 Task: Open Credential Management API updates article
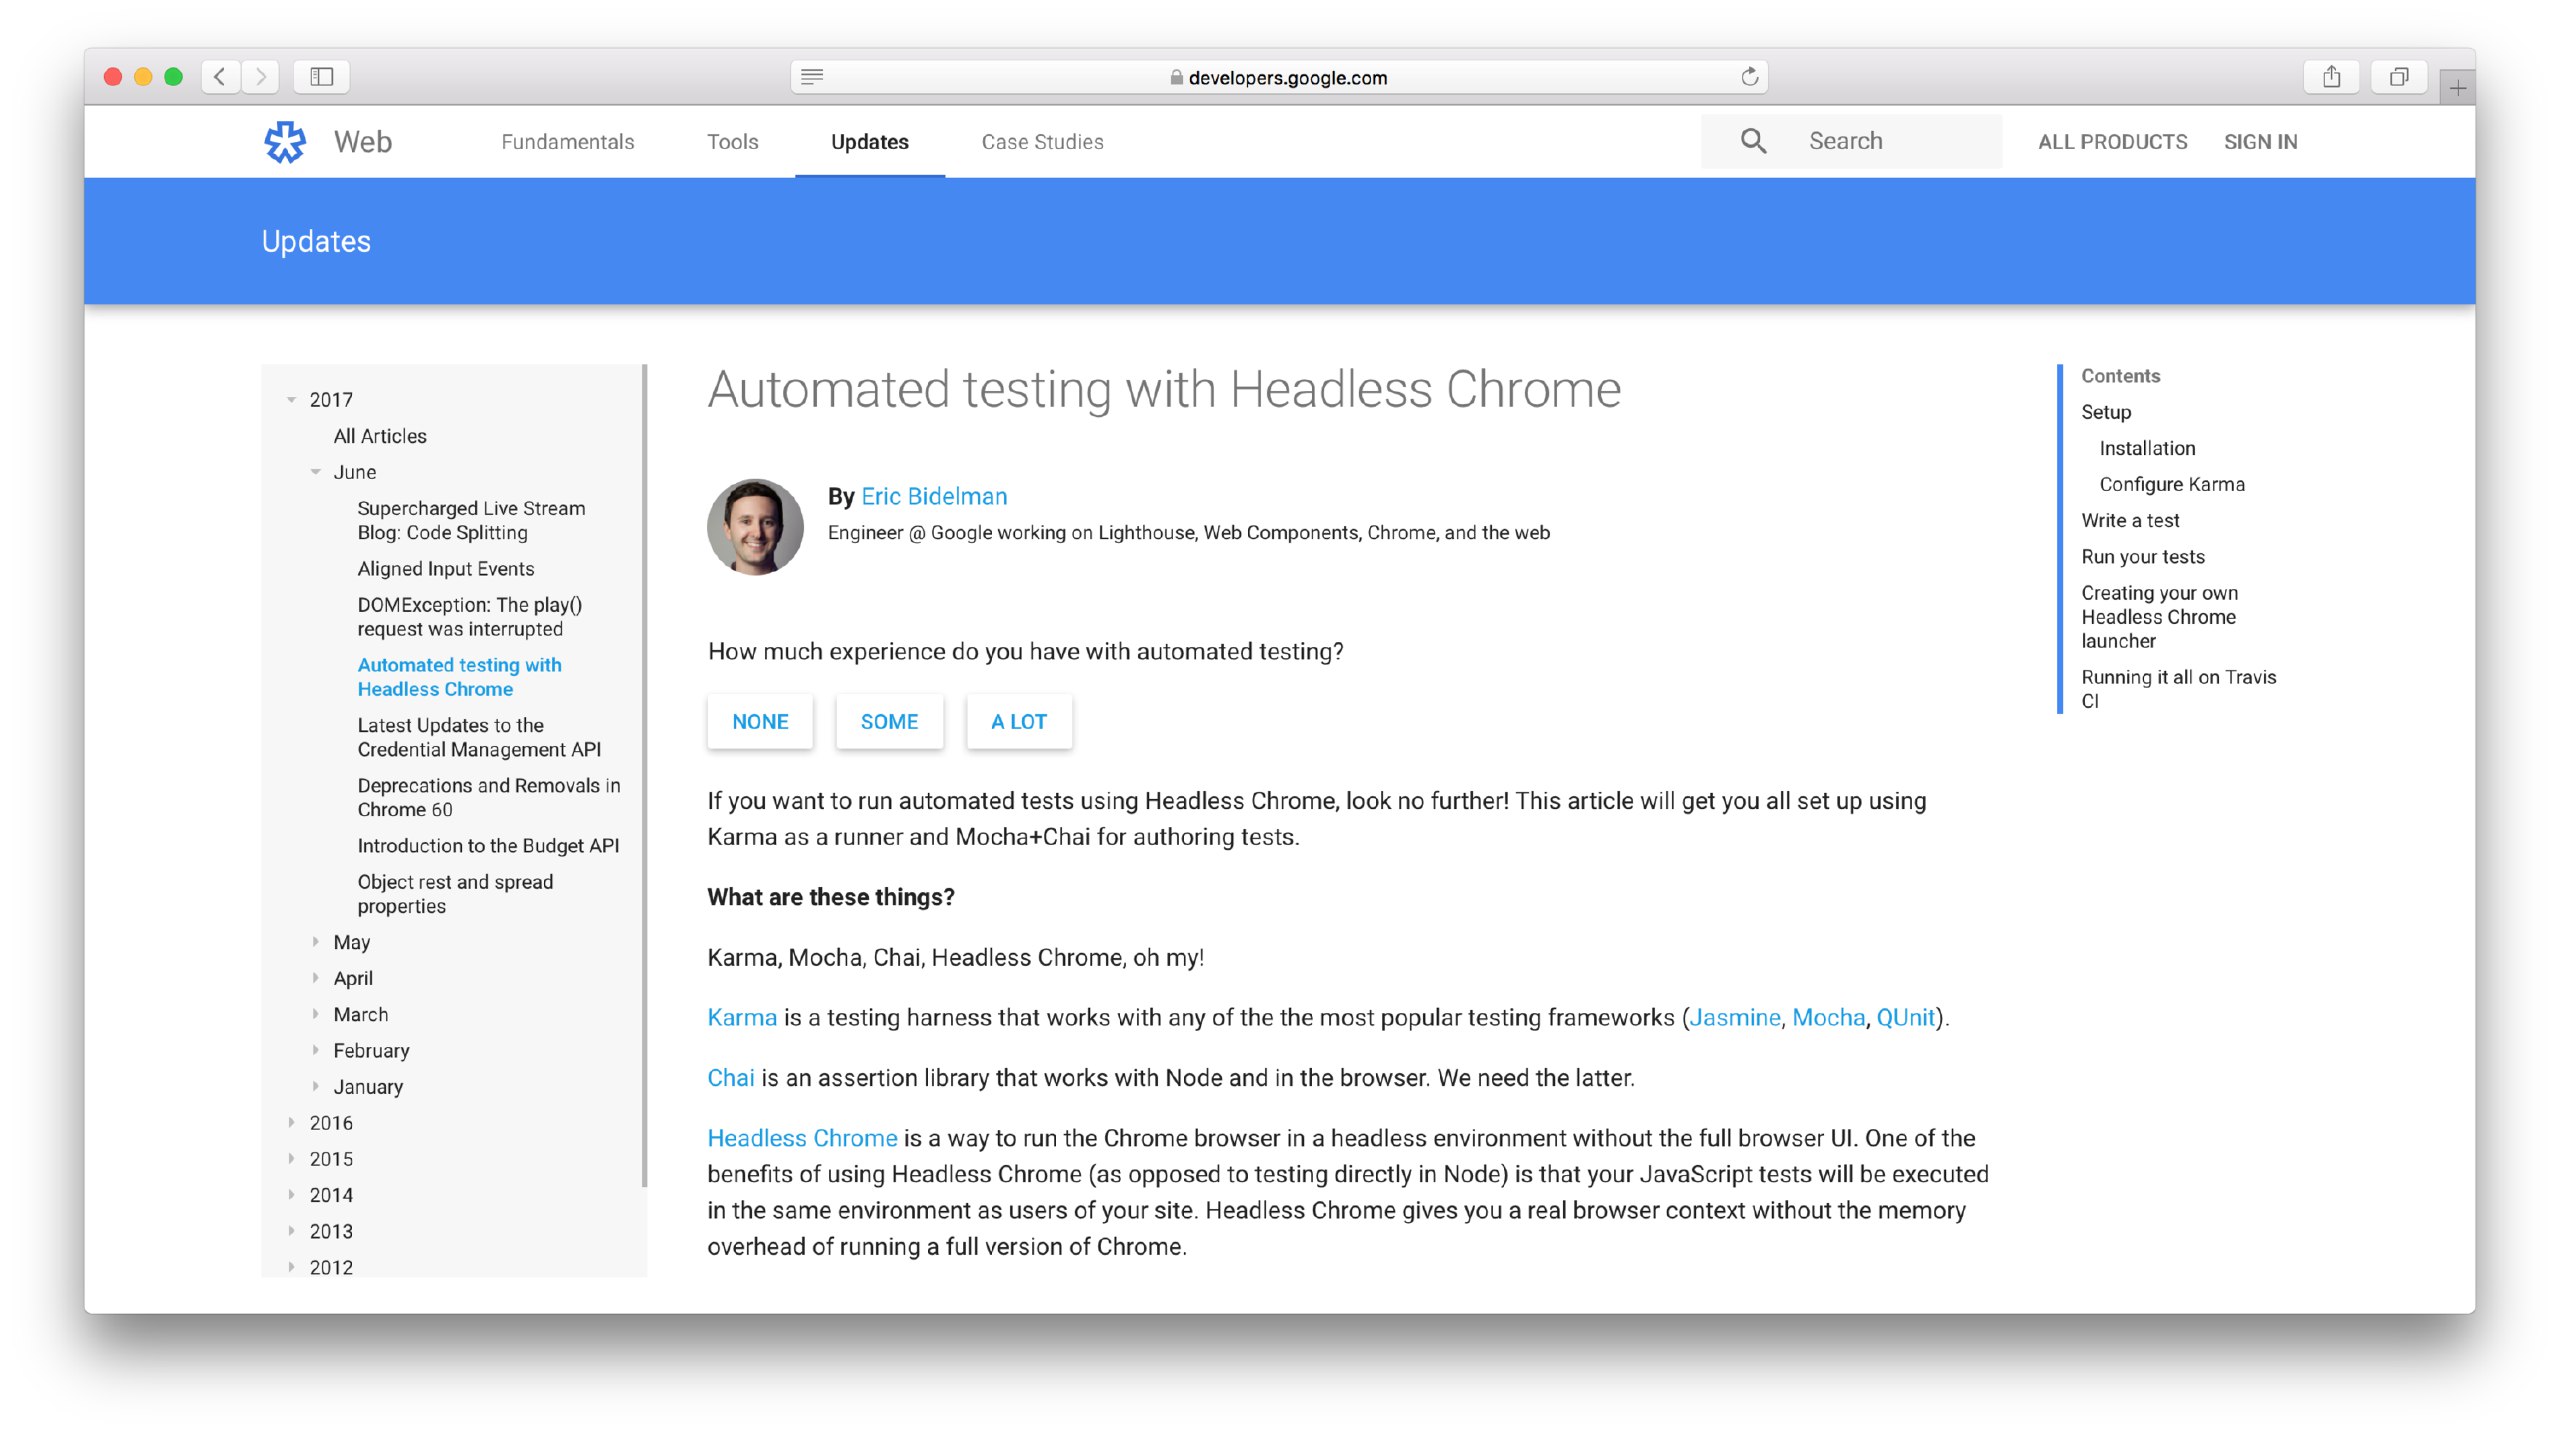coord(479,737)
